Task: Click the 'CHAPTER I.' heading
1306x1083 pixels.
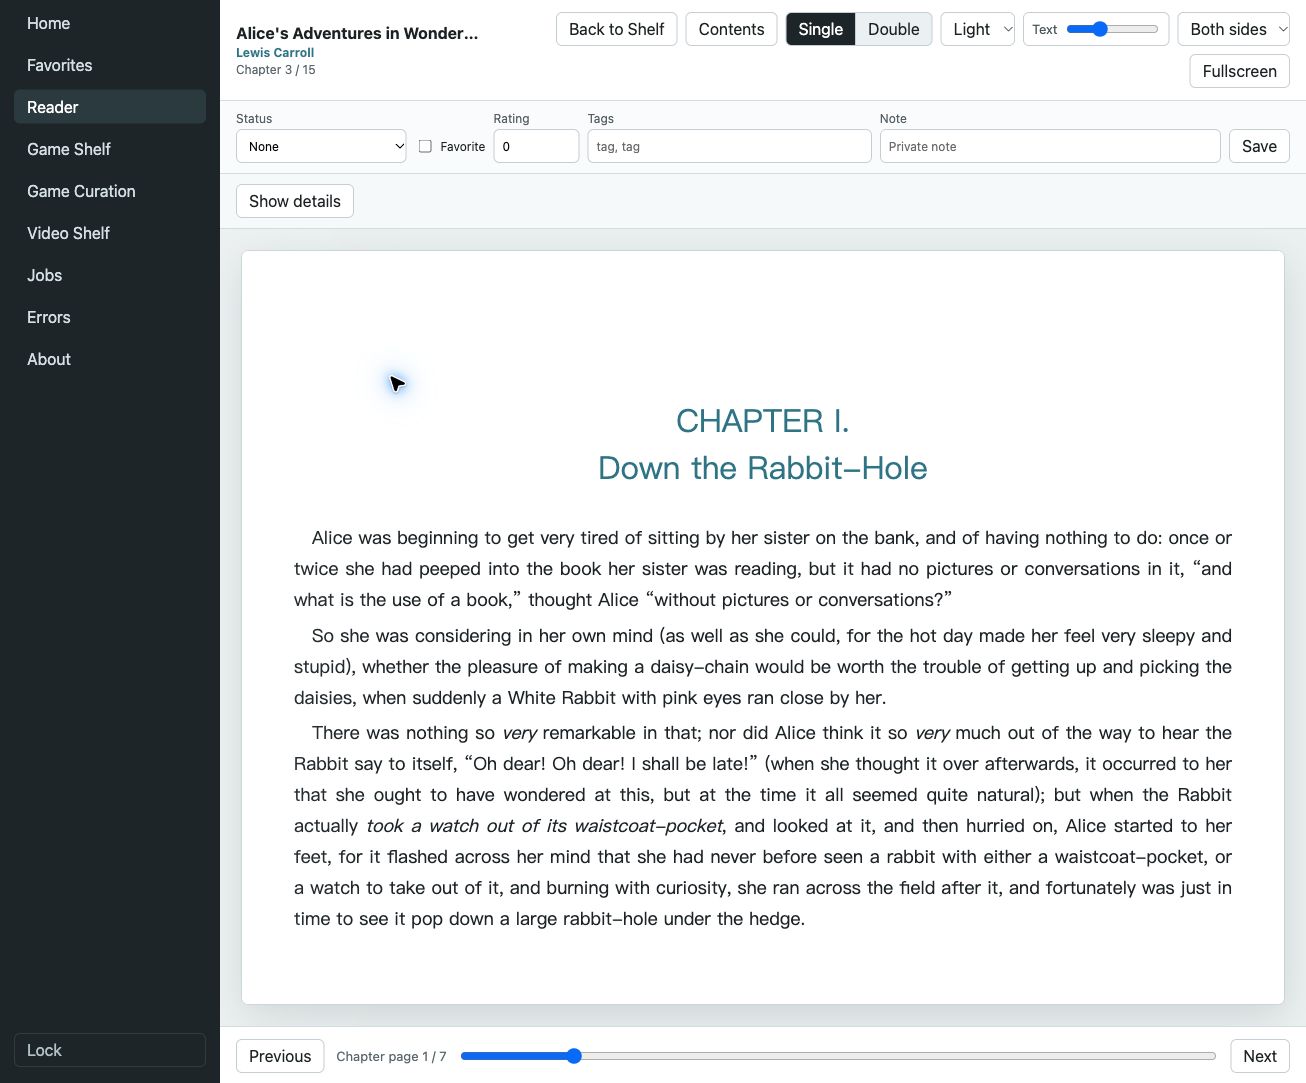Action: pos(763,421)
